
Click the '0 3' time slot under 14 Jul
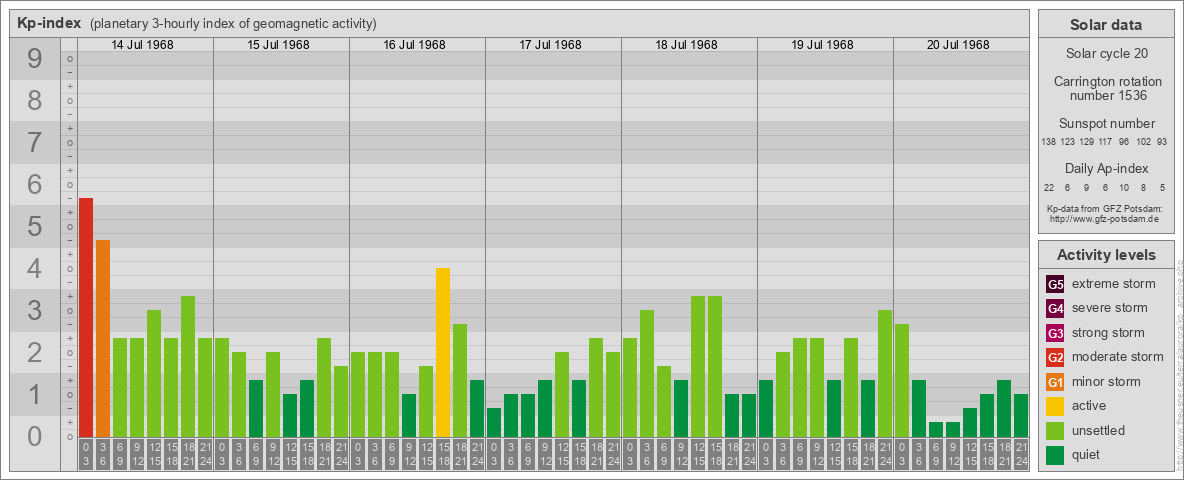86,454
